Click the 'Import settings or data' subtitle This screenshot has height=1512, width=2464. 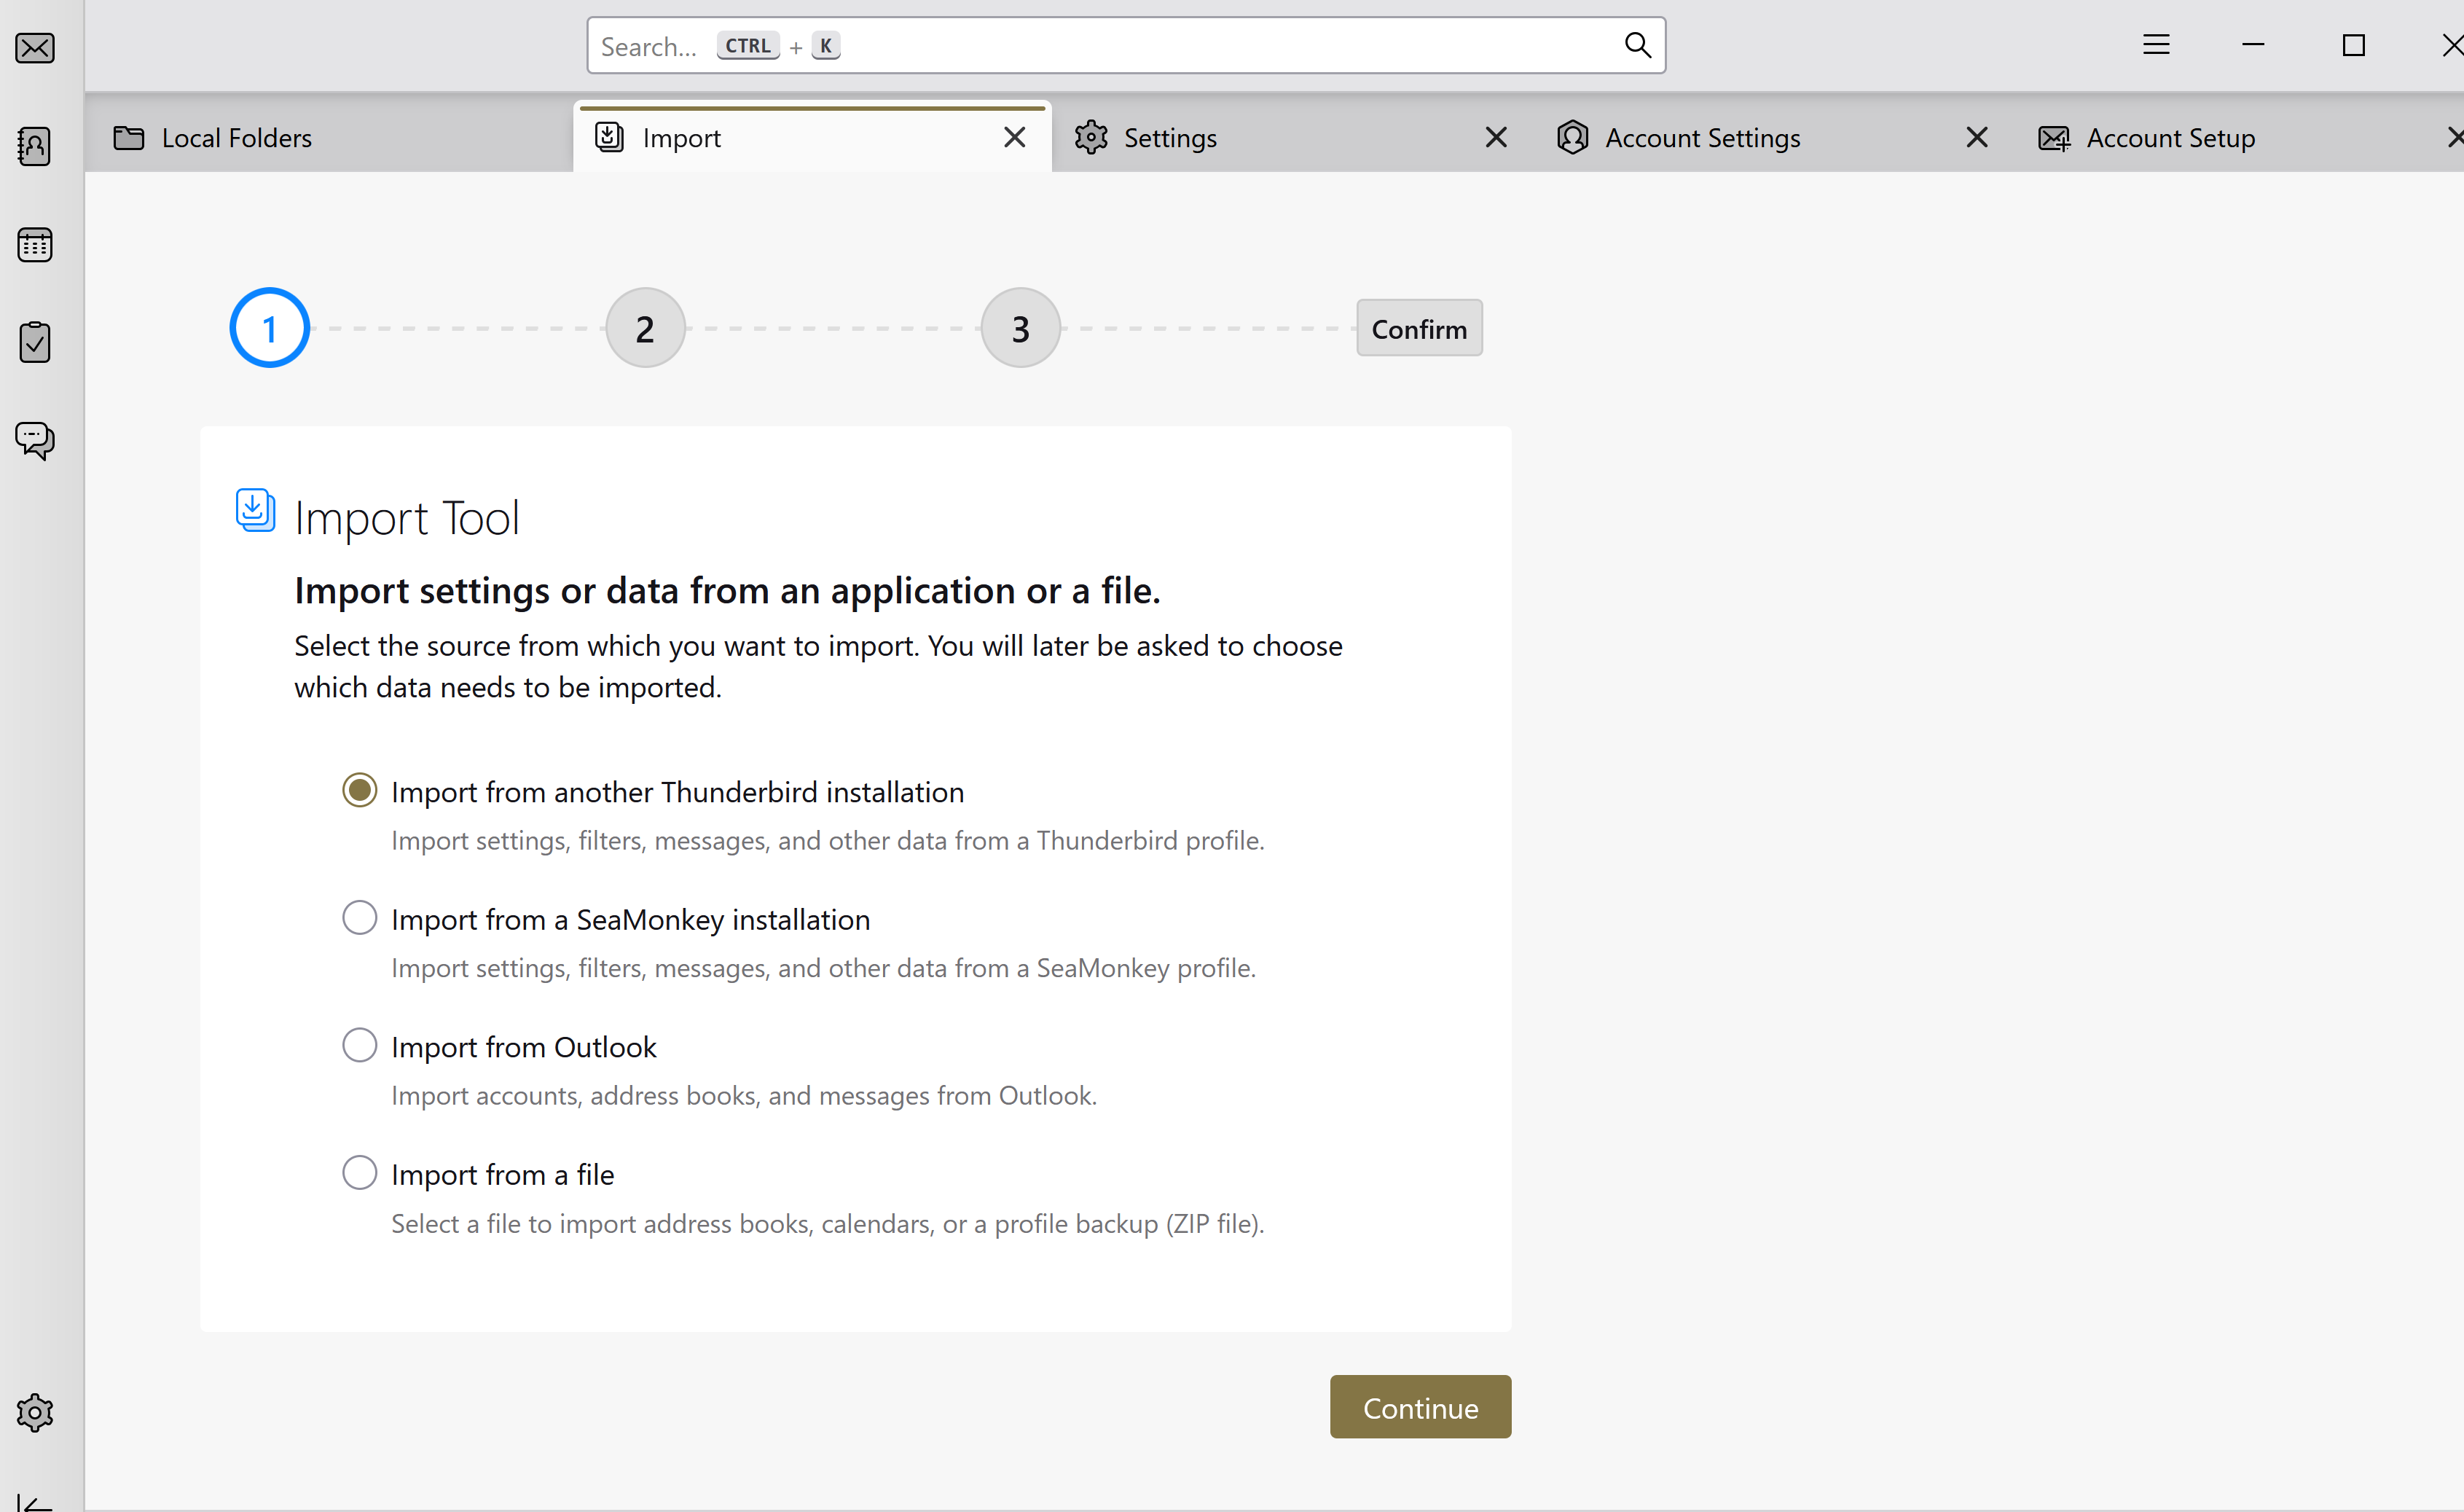tap(727, 591)
